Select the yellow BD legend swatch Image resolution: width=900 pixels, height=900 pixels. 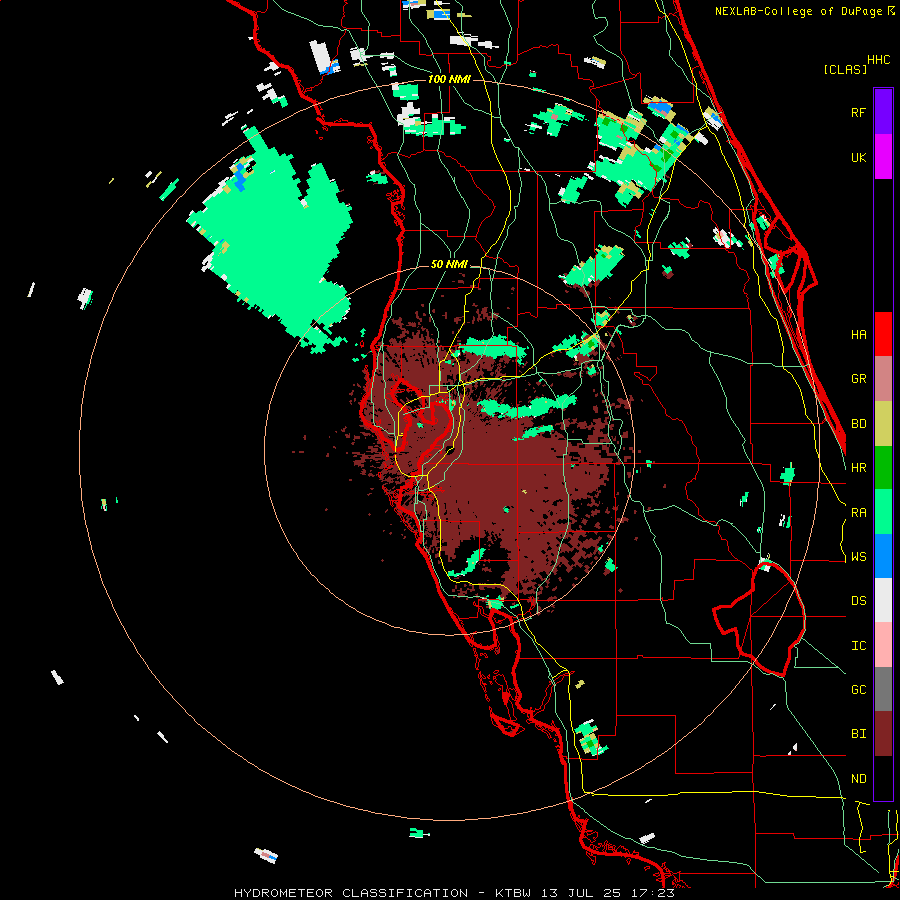(883, 424)
